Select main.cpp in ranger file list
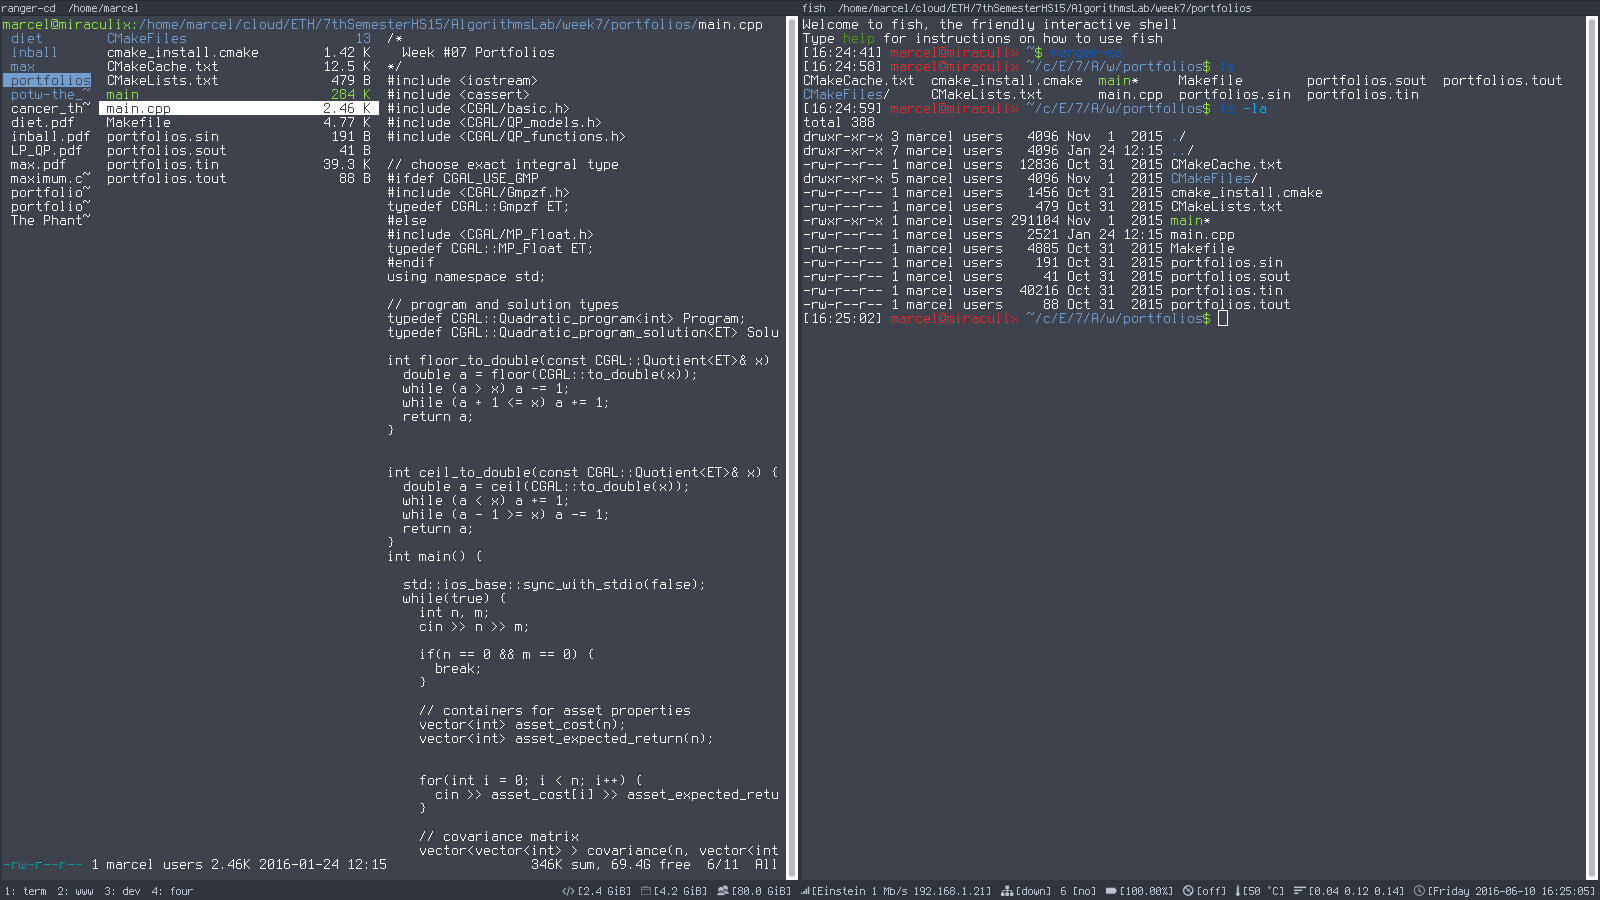This screenshot has height=900, width=1600. 239,108
